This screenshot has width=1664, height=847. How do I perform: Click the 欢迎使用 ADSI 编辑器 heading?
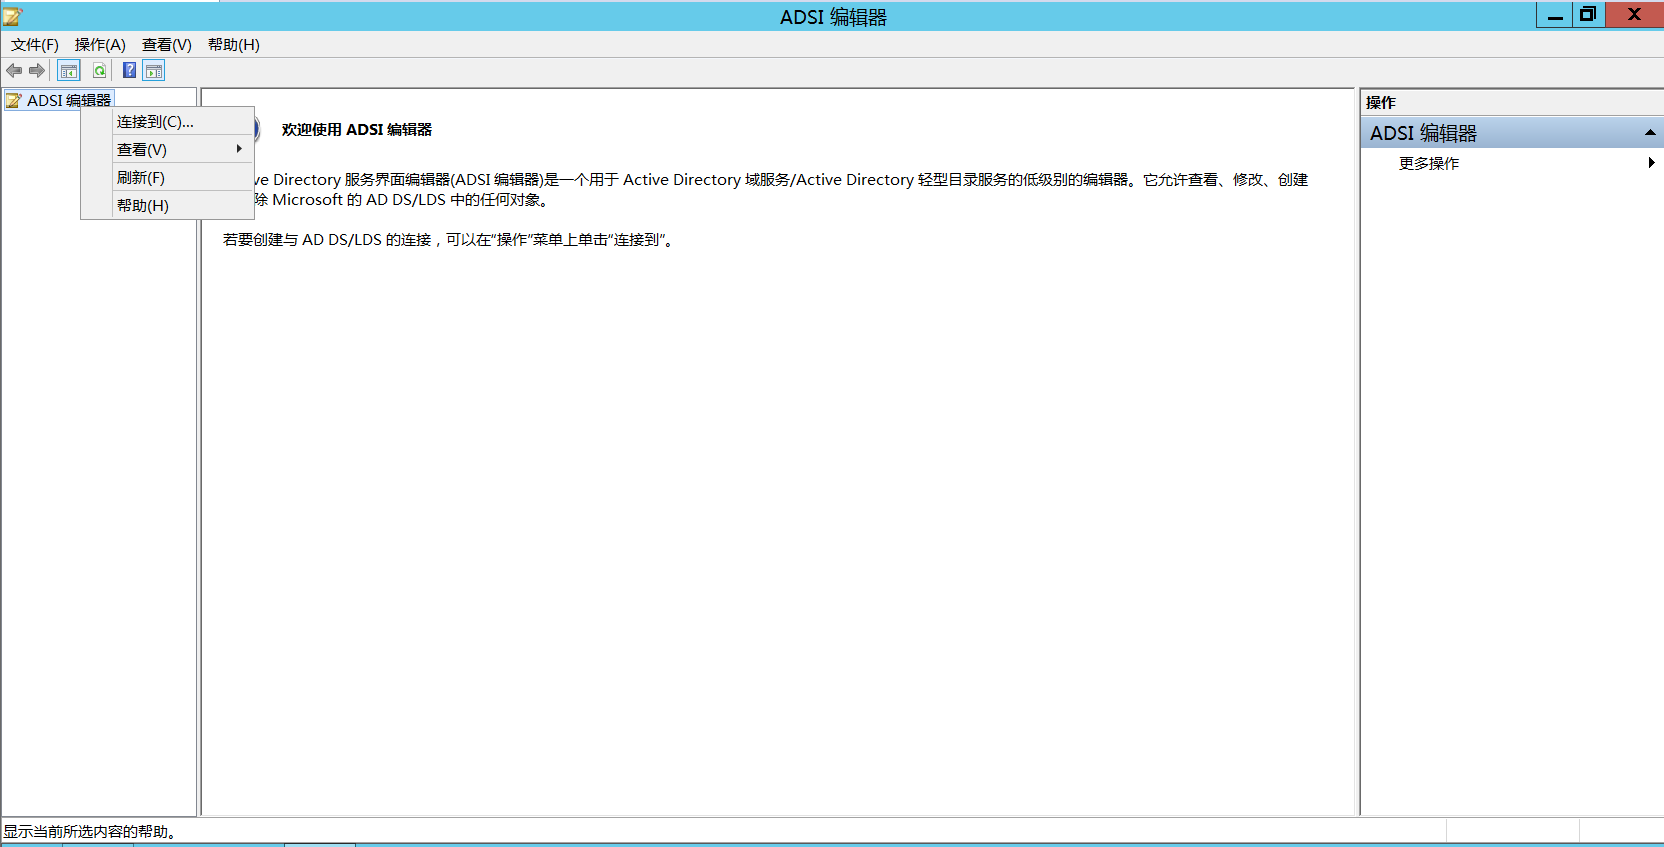[357, 129]
